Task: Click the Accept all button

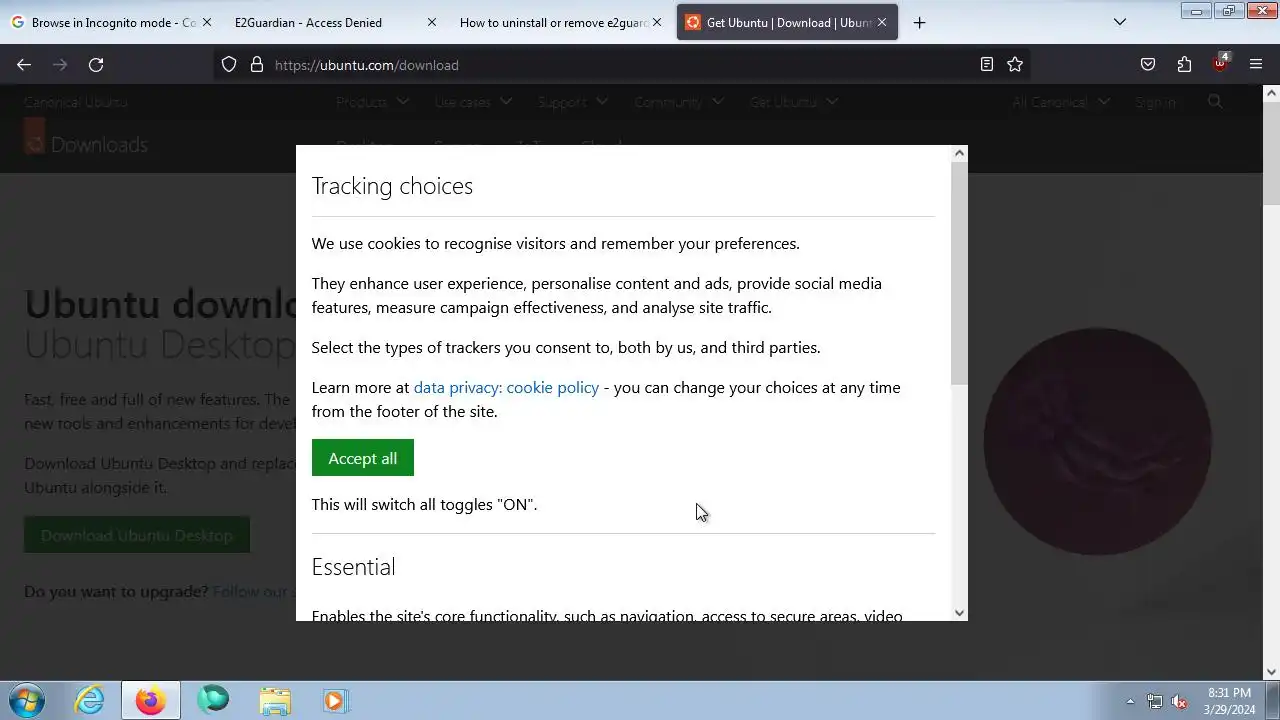Action: [x=362, y=458]
